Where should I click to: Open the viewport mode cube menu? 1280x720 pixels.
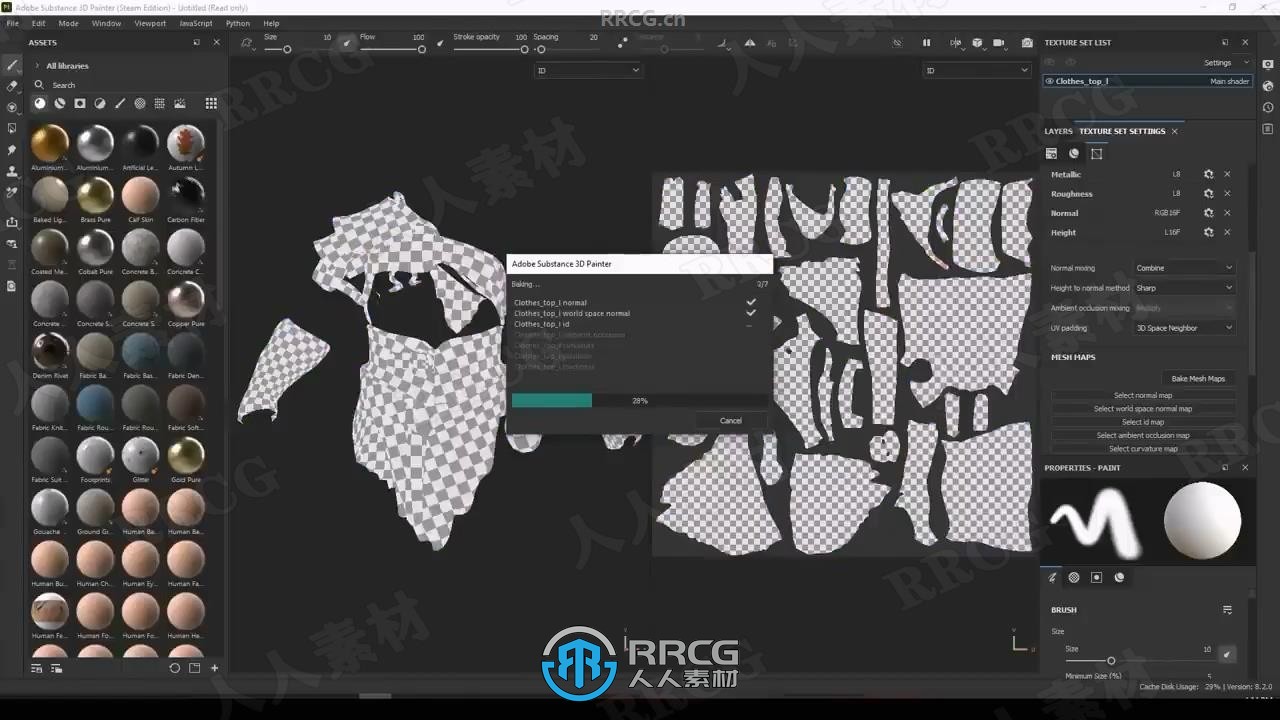(977, 43)
